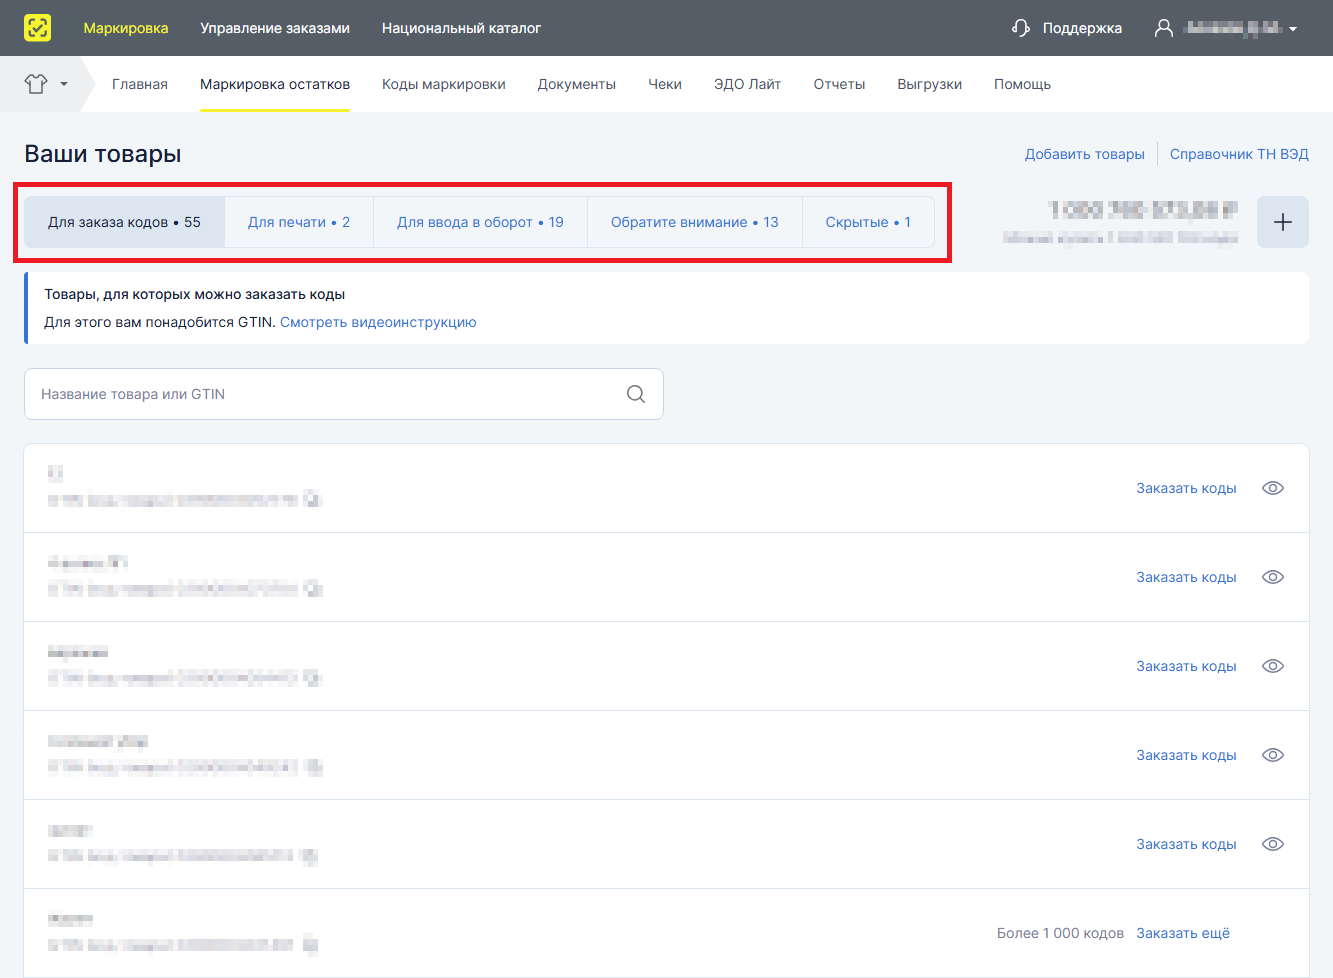Click the headset support icon
This screenshot has width=1333, height=978.
tap(1021, 28)
